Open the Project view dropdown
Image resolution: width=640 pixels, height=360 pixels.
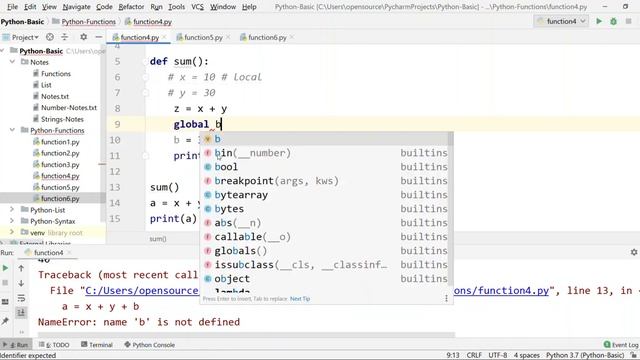click(25, 37)
